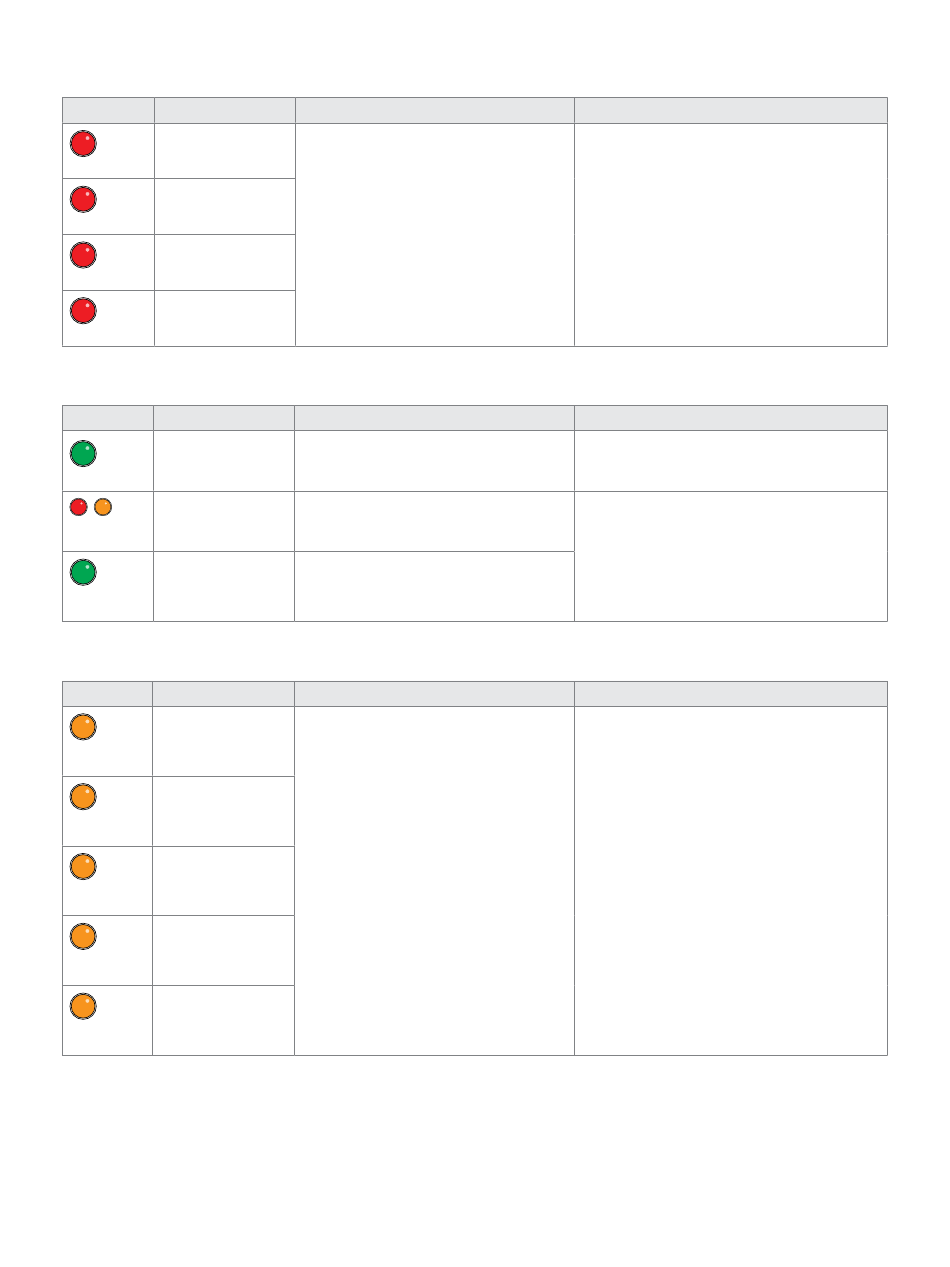Image resolution: width=950 pixels, height=1267 pixels.
Task: Click the first red LED in top table
Action: pyautogui.click(x=83, y=144)
